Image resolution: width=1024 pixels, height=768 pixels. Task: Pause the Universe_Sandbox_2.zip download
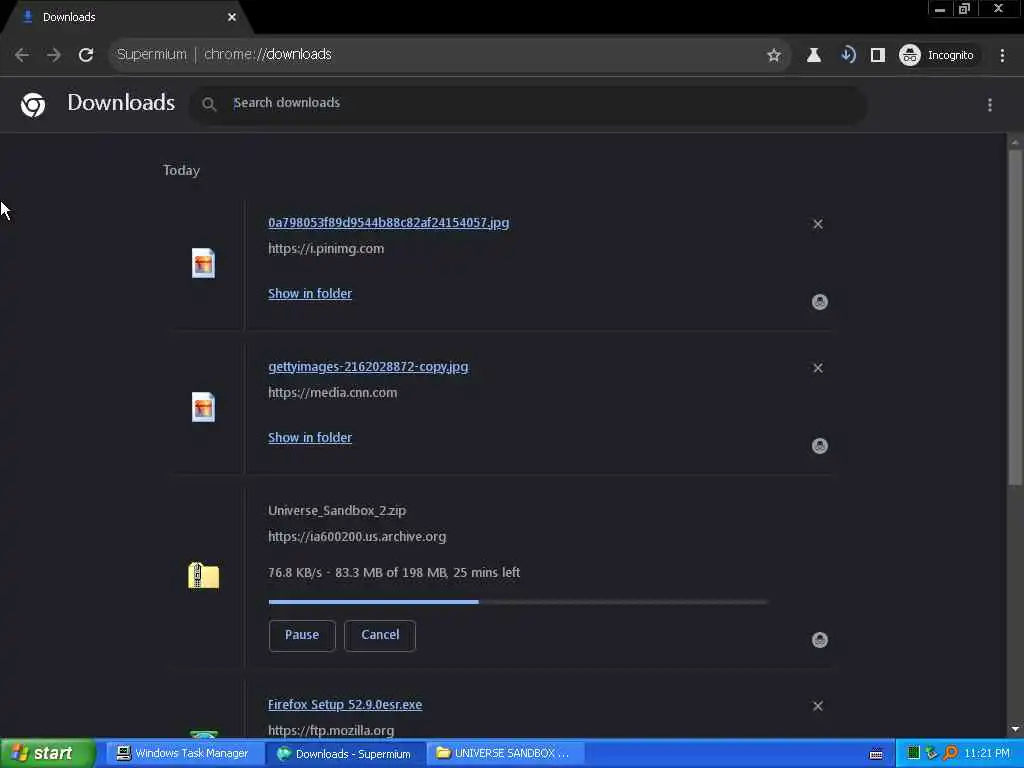(302, 635)
